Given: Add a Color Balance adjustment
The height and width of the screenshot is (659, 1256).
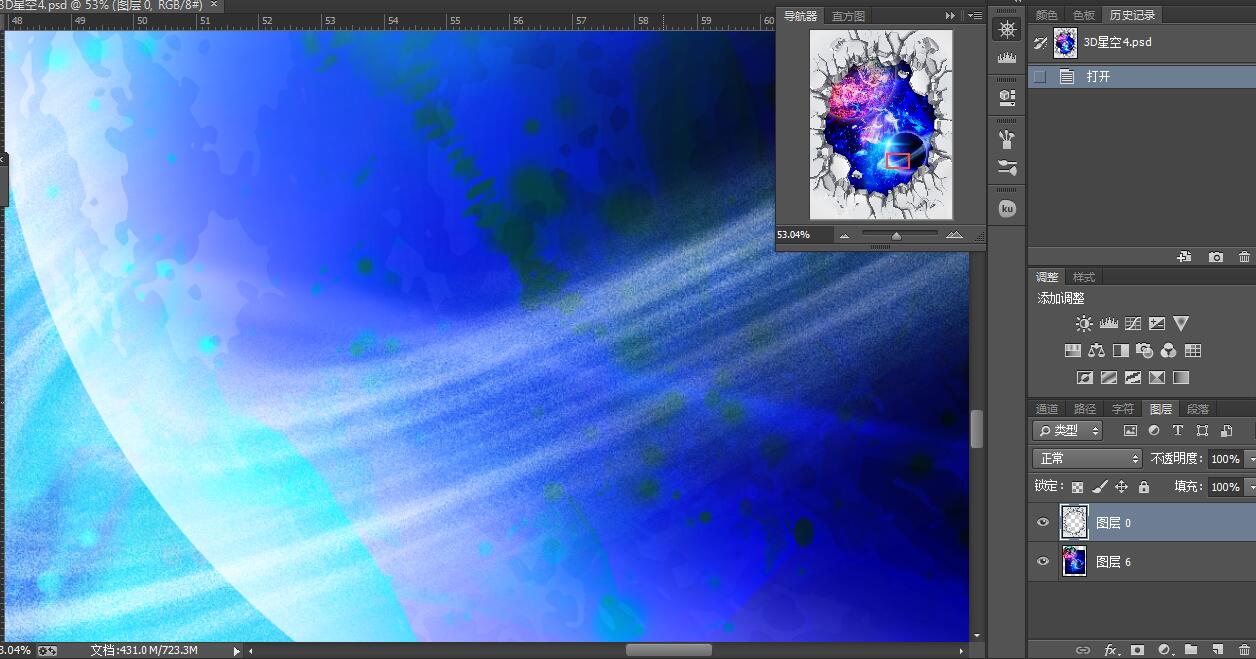Looking at the screenshot, I should [x=1096, y=351].
